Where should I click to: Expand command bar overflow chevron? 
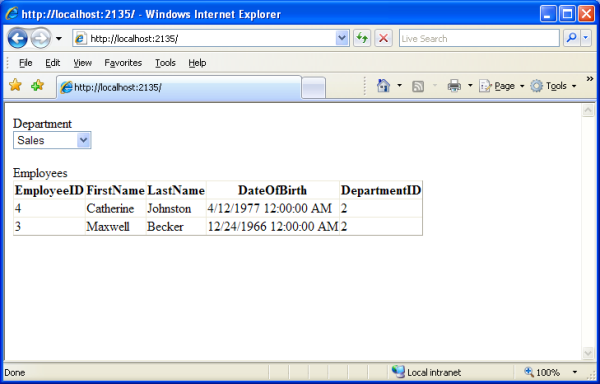(590, 79)
